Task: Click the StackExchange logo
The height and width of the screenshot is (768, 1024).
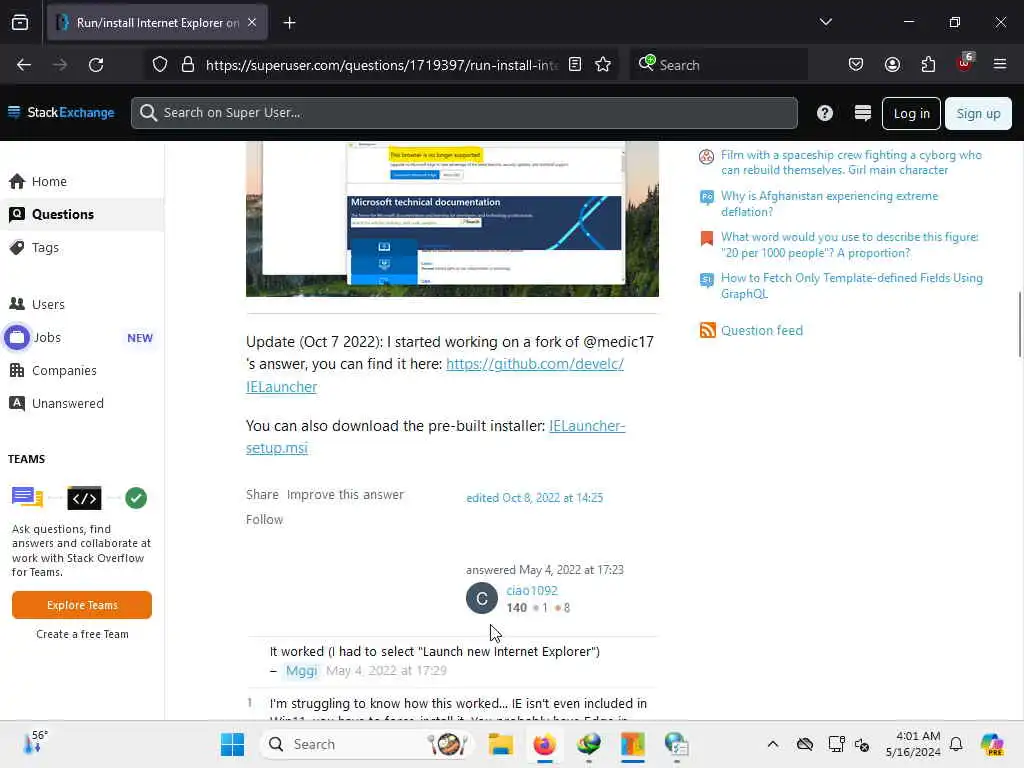Action: click(61, 112)
